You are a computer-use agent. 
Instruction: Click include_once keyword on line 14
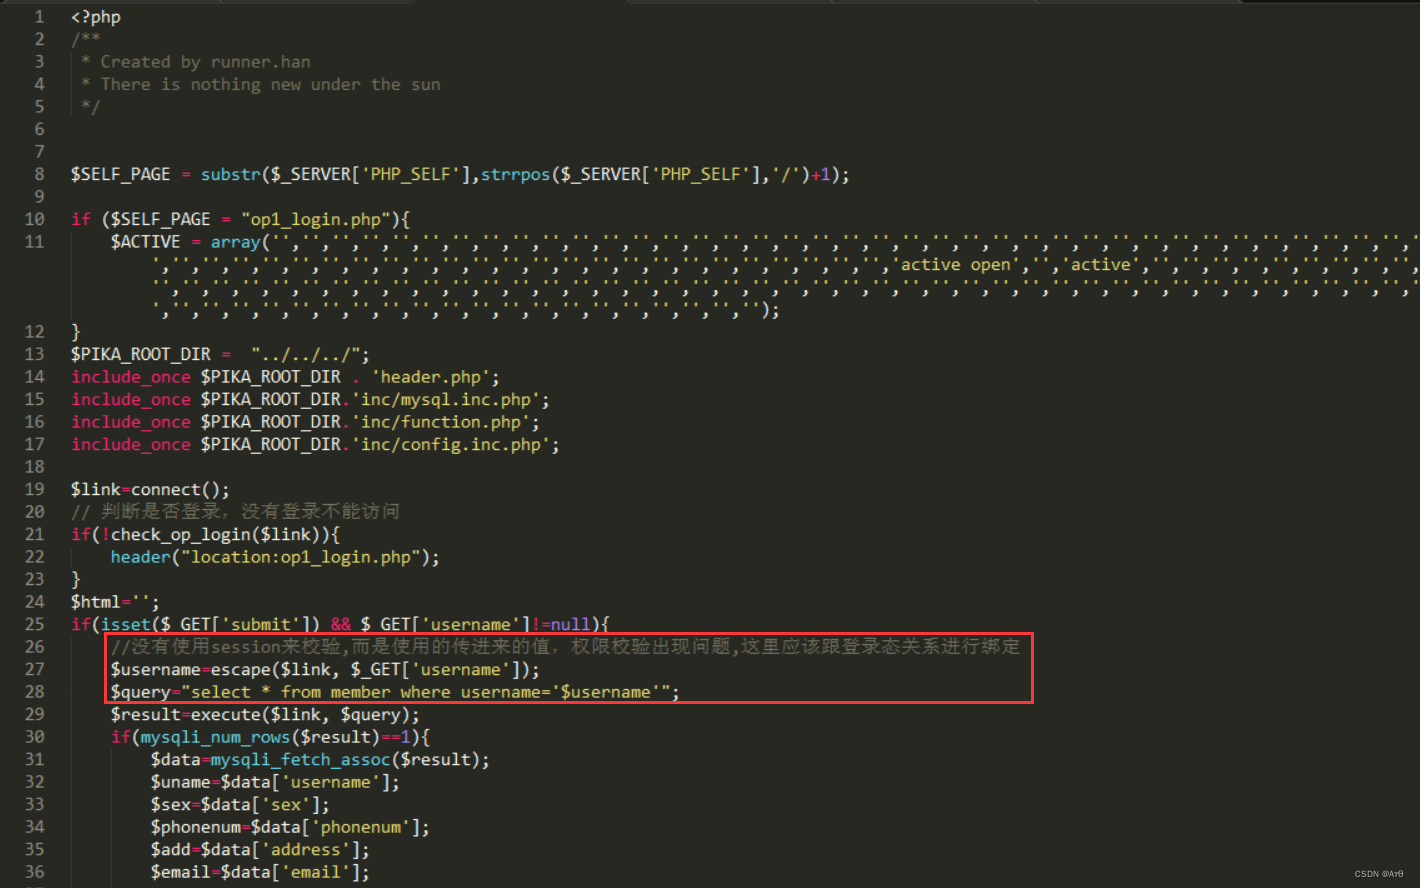point(131,377)
